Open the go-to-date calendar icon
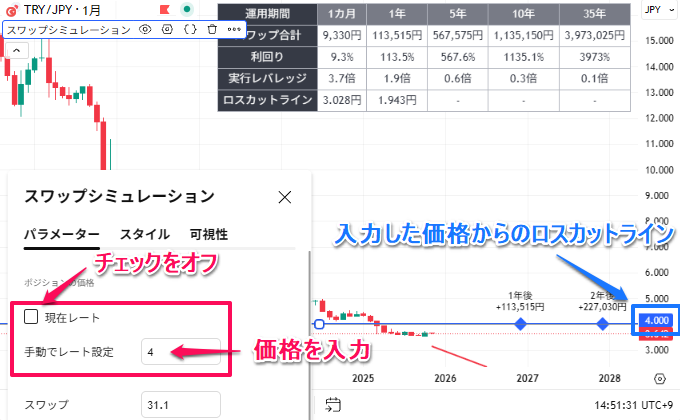Image resolution: width=680 pixels, height=420 pixels. click(x=333, y=405)
